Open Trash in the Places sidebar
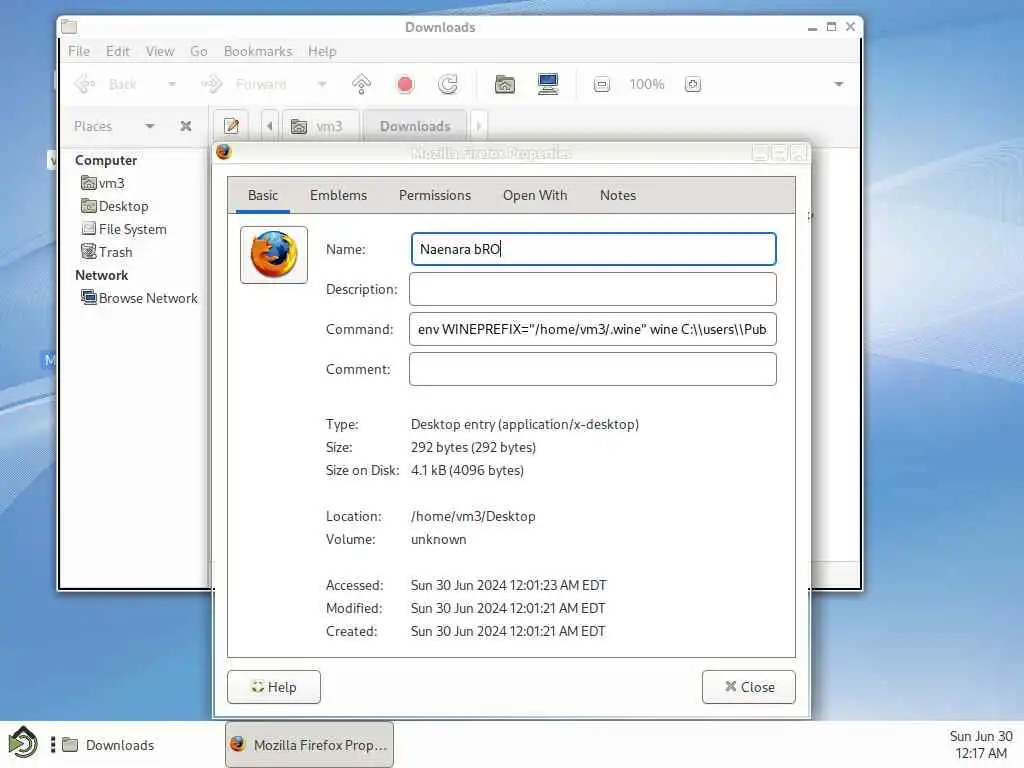Image resolution: width=1024 pixels, height=768 pixels. pos(106,251)
